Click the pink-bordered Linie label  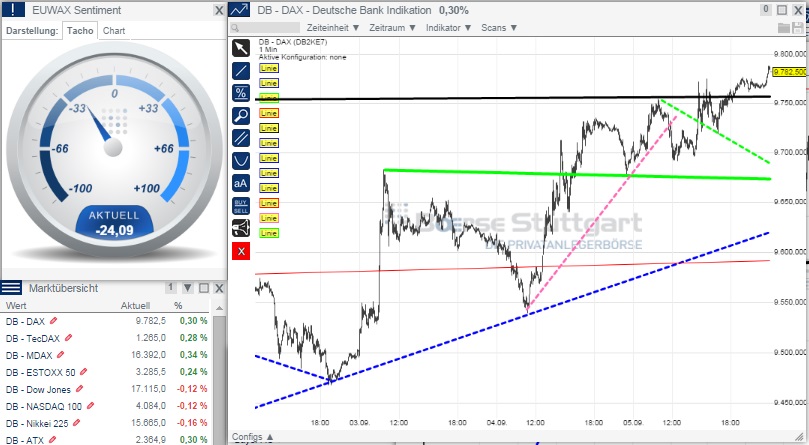(x=269, y=218)
